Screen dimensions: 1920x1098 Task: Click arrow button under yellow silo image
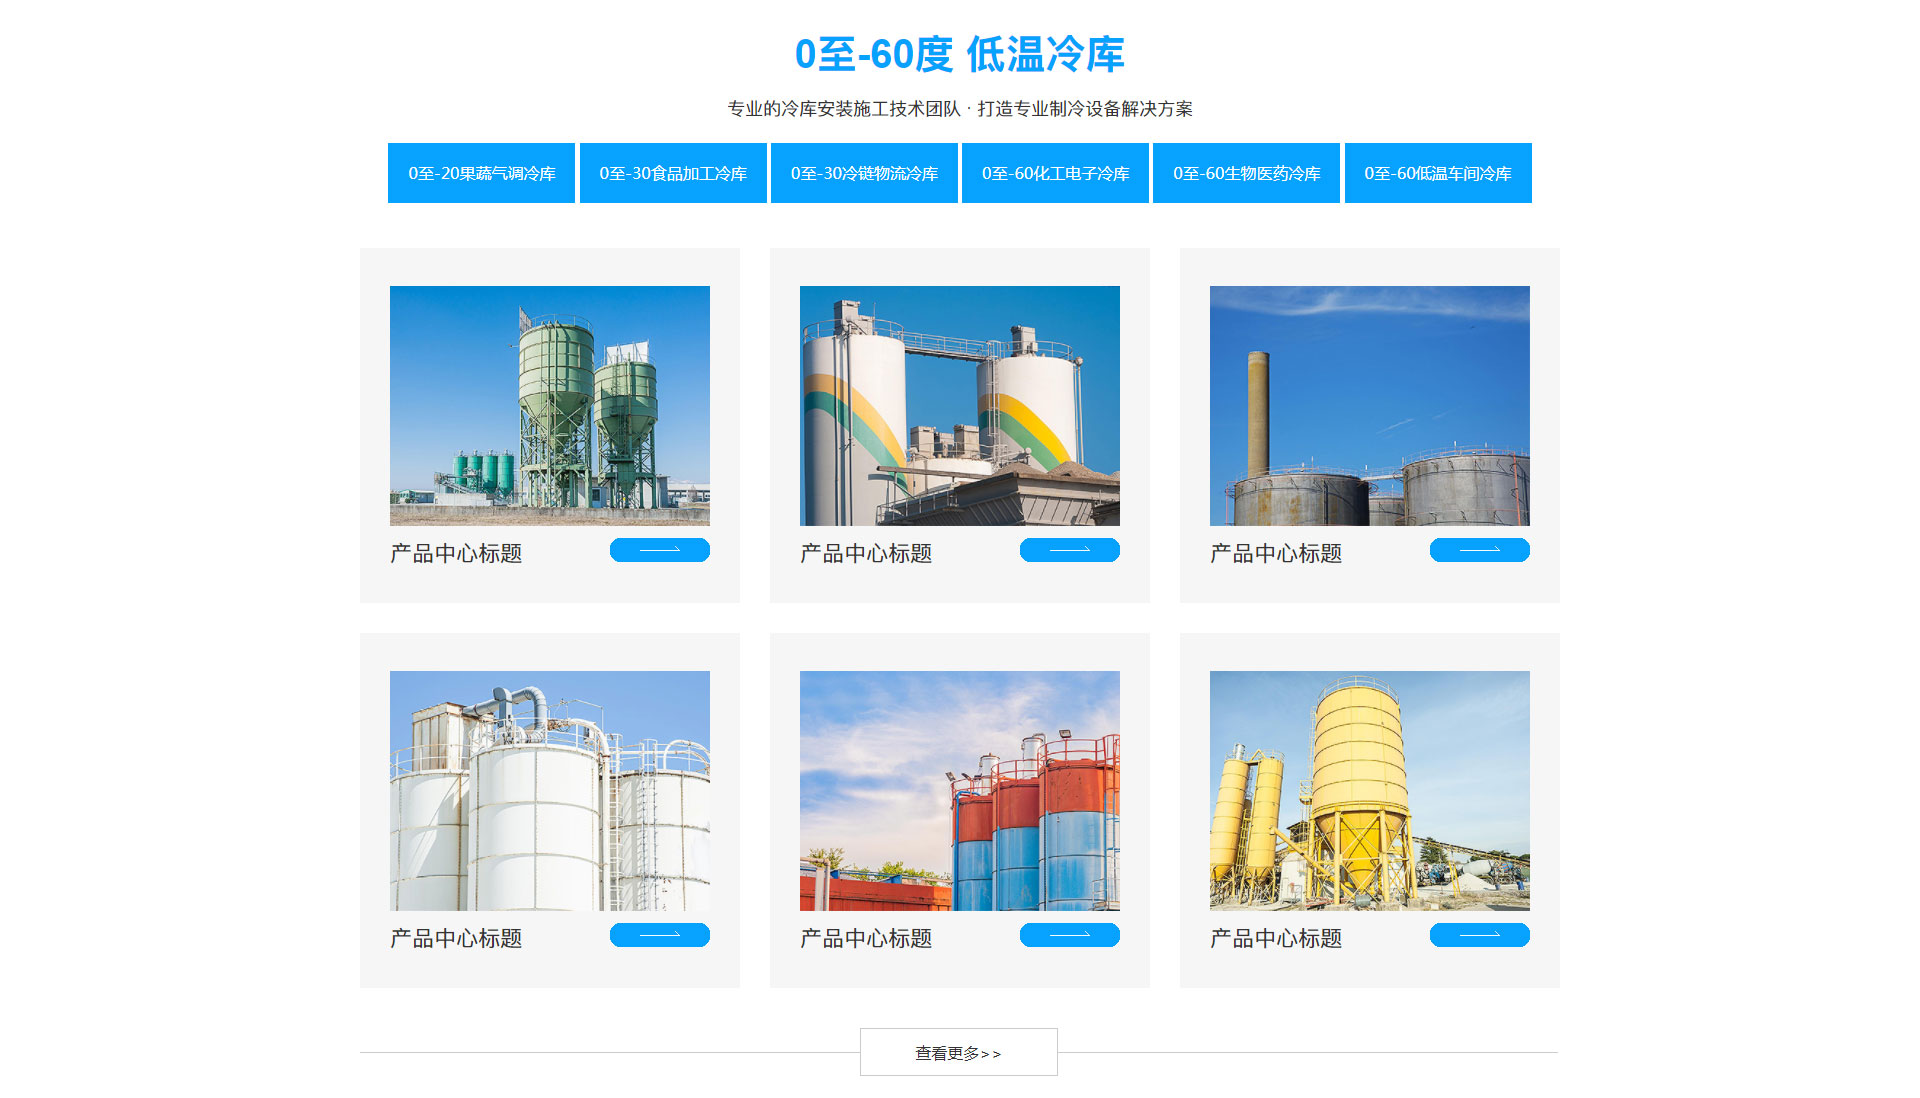pos(1479,935)
